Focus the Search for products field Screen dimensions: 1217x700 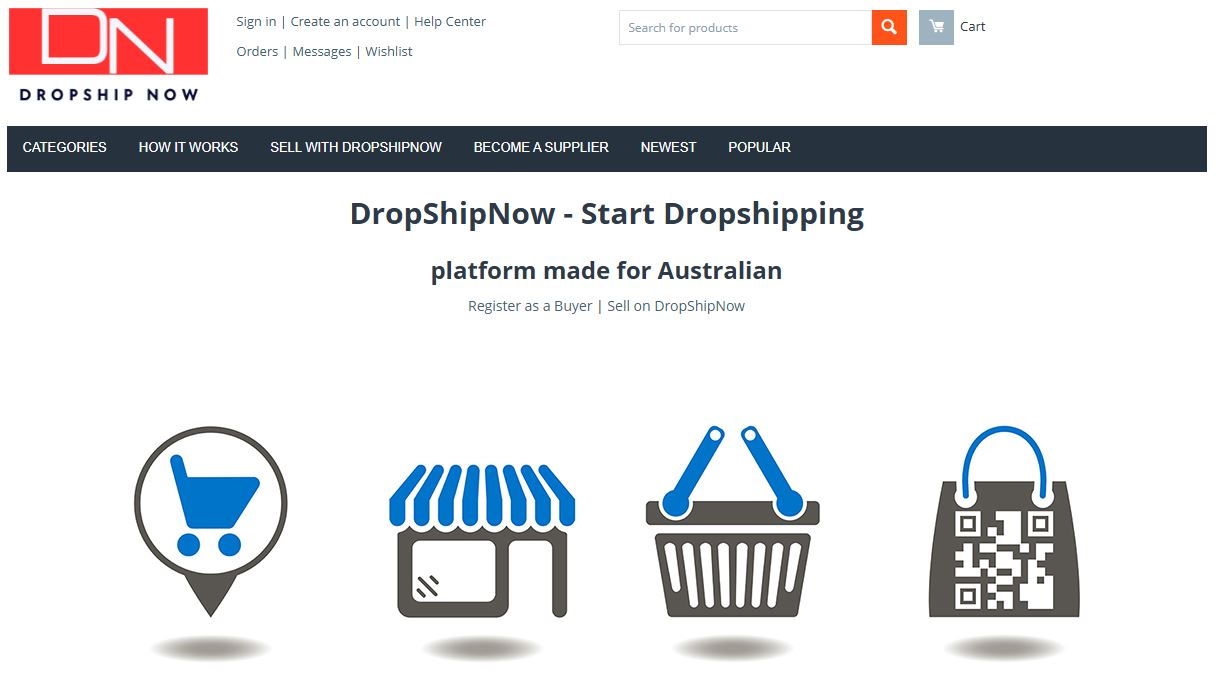745,27
